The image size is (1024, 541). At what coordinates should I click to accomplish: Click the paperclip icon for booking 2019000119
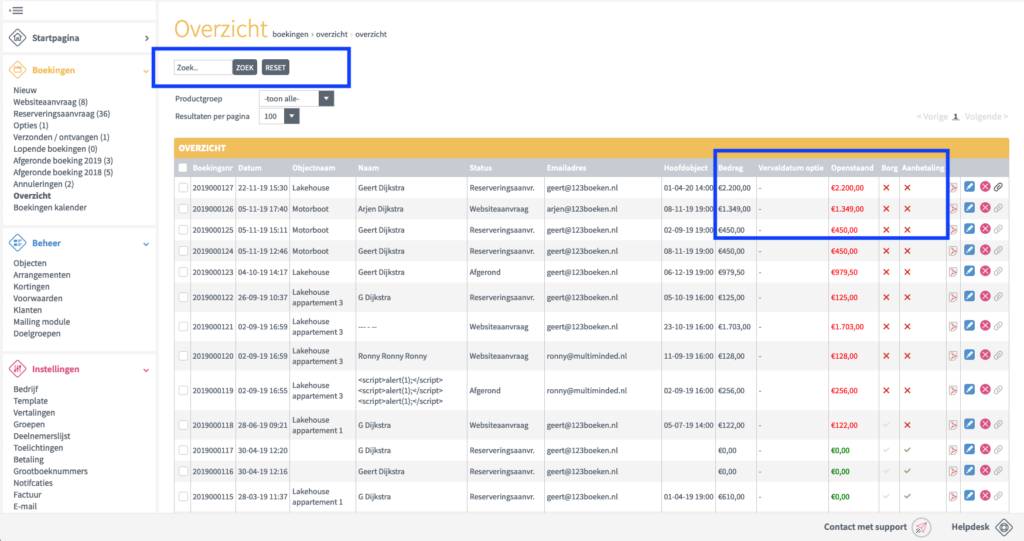click(999, 390)
